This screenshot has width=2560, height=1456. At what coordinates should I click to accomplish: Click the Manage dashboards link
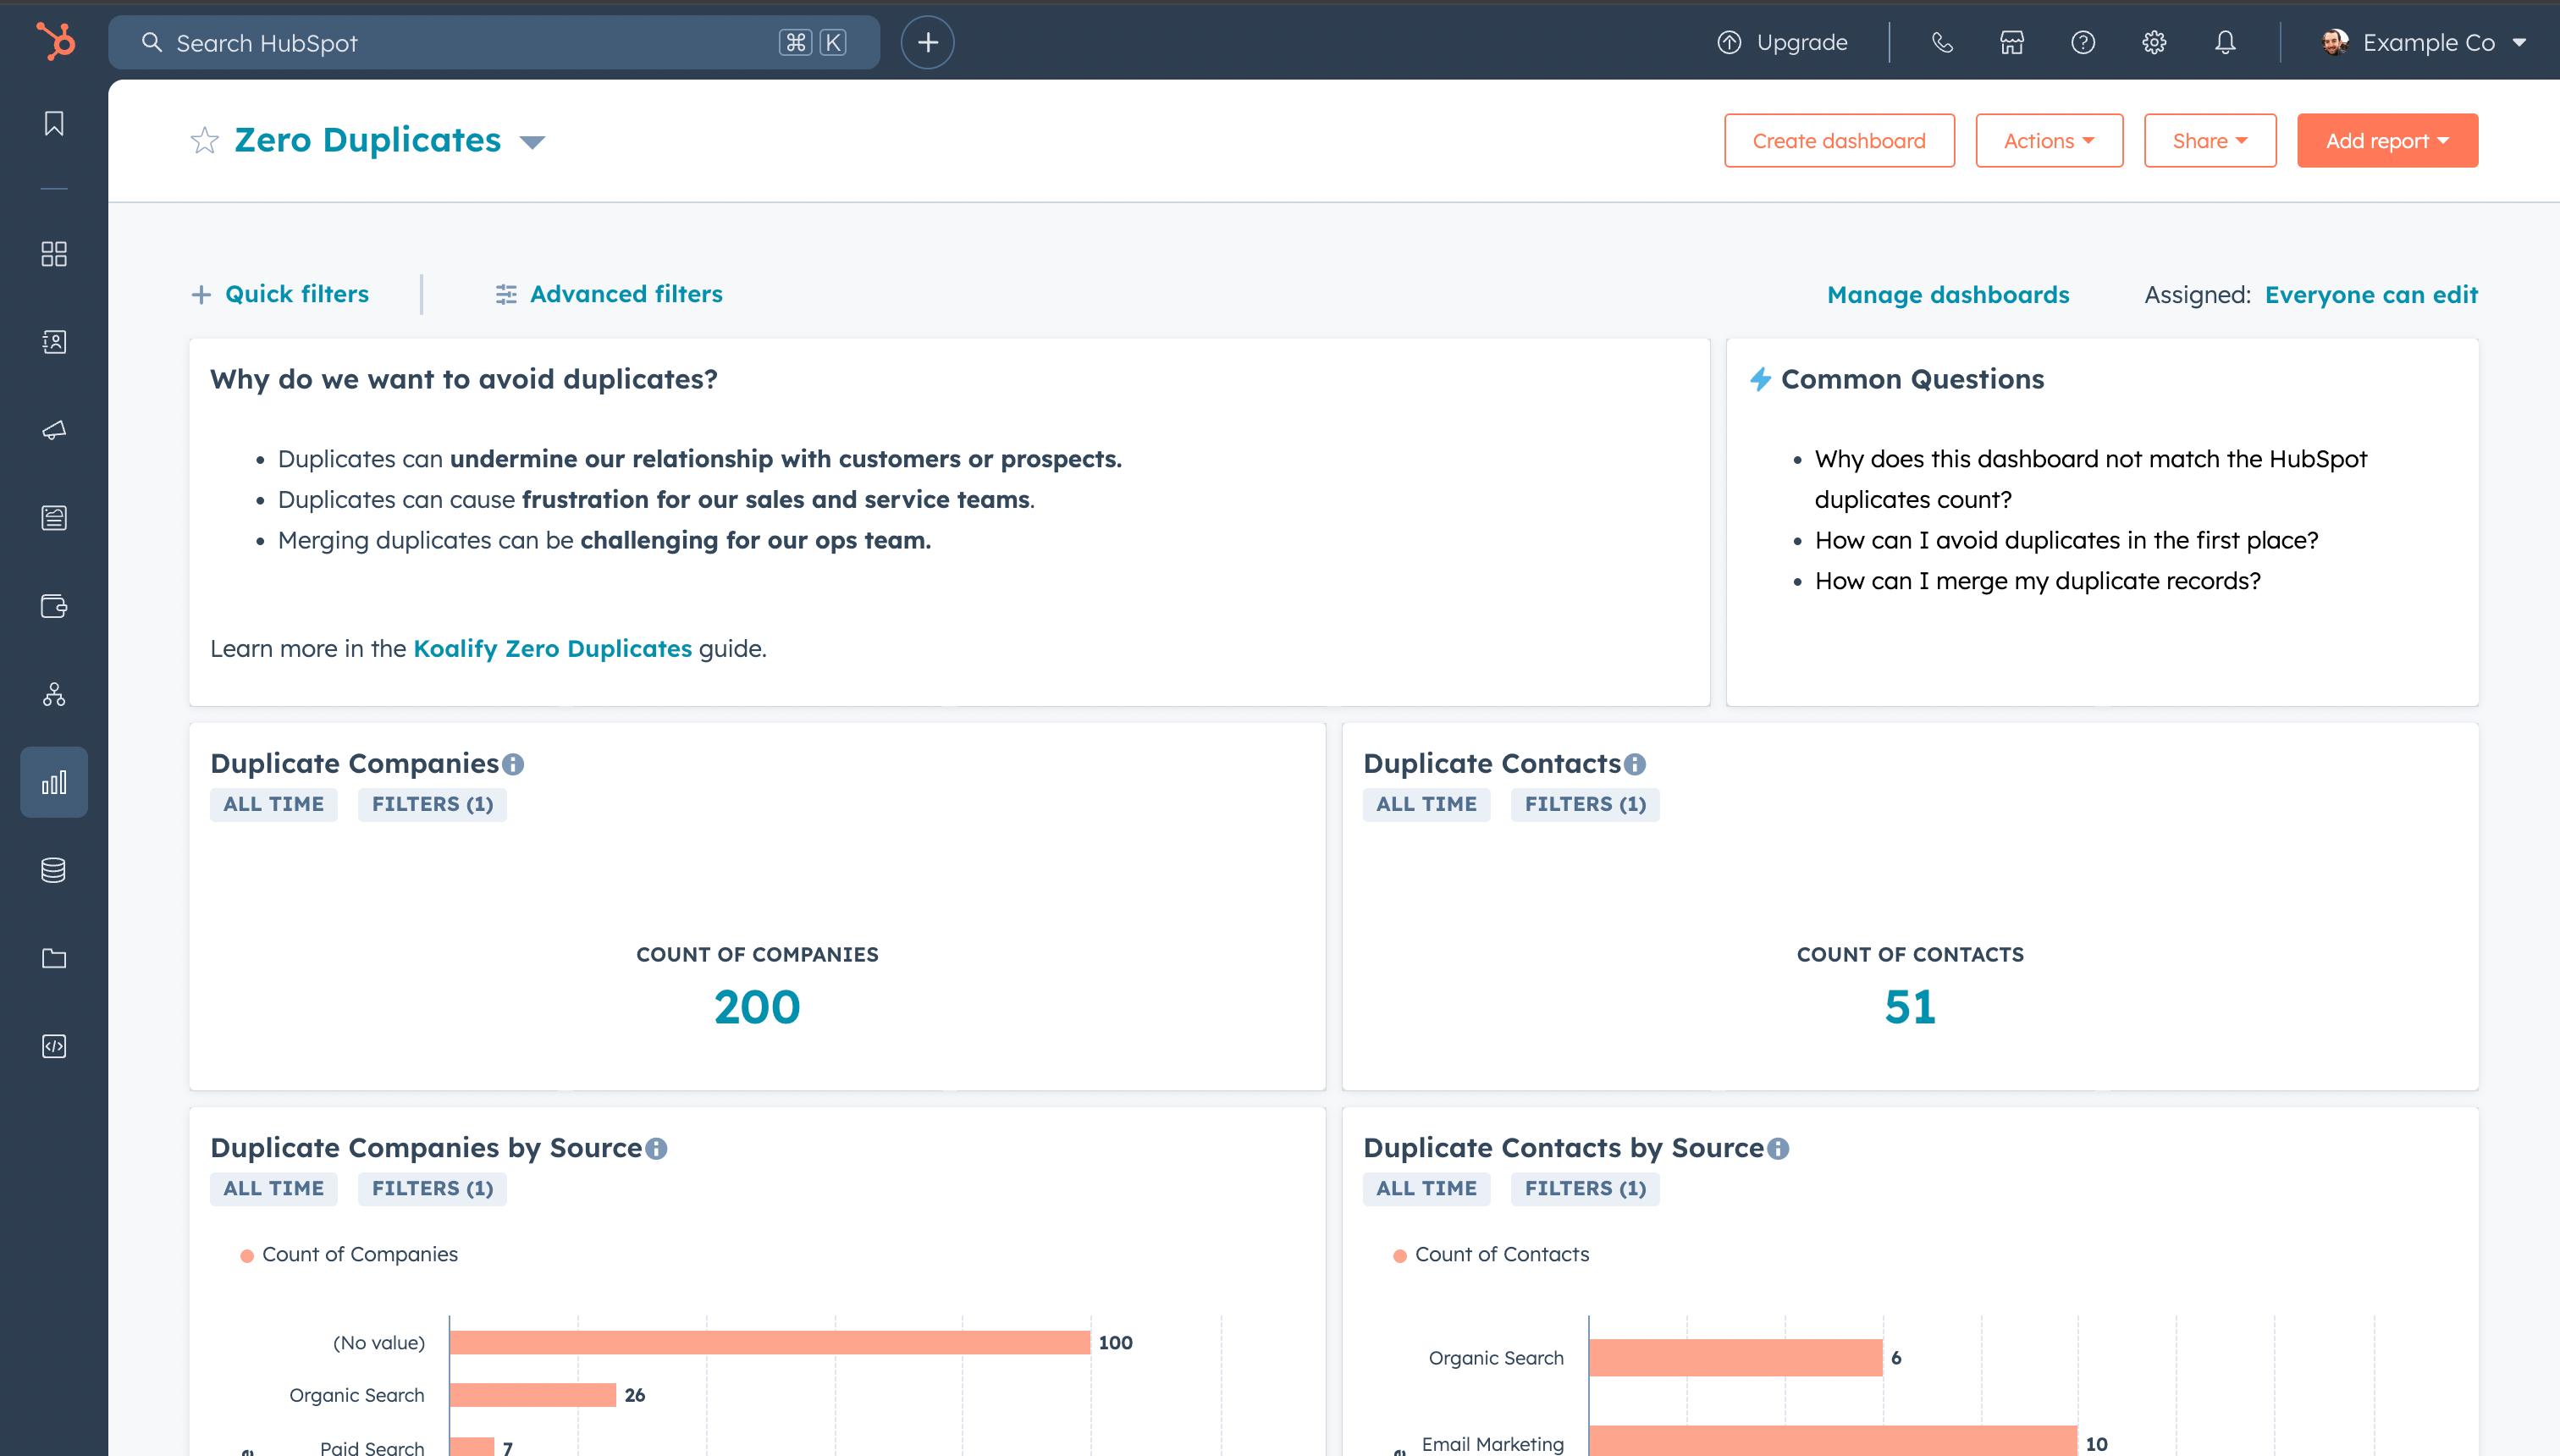coord(1946,294)
